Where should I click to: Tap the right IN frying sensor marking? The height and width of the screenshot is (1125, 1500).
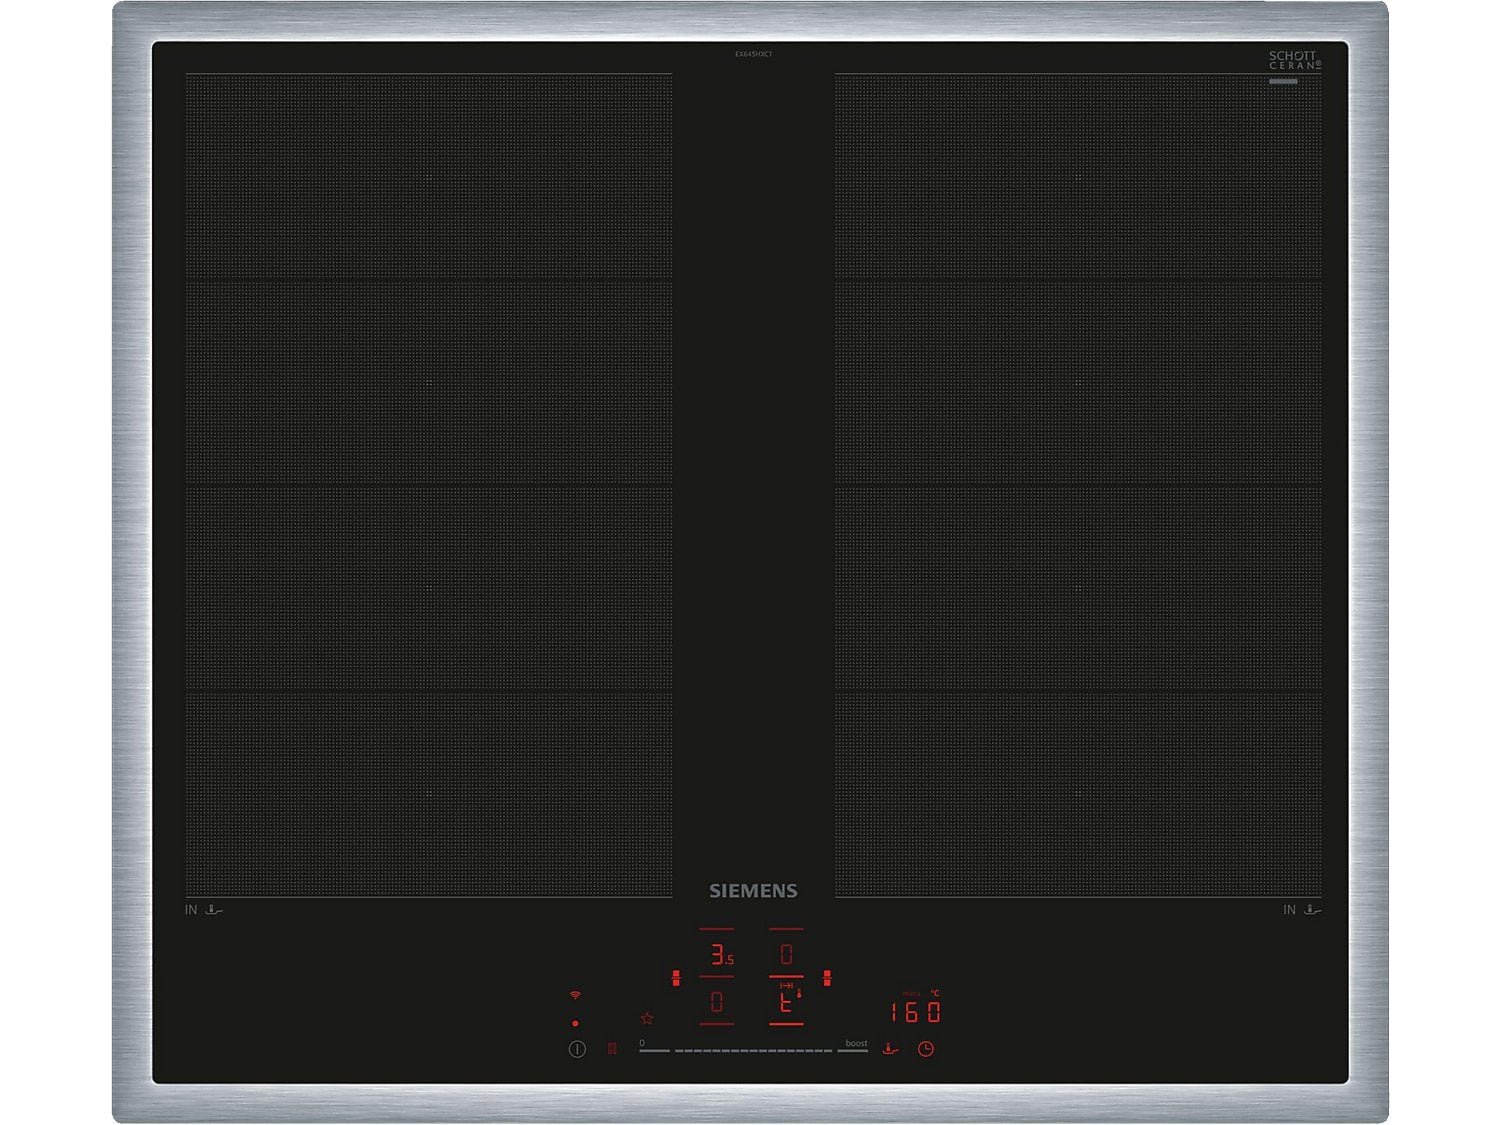[1302, 910]
